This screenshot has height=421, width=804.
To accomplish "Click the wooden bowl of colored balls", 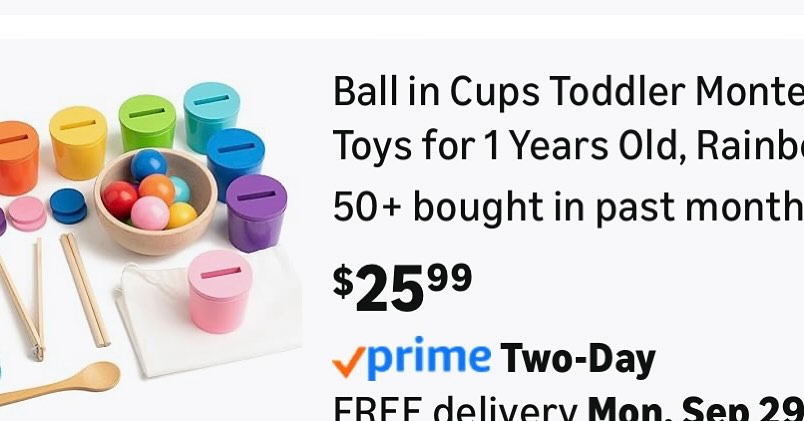I will tap(156, 201).
